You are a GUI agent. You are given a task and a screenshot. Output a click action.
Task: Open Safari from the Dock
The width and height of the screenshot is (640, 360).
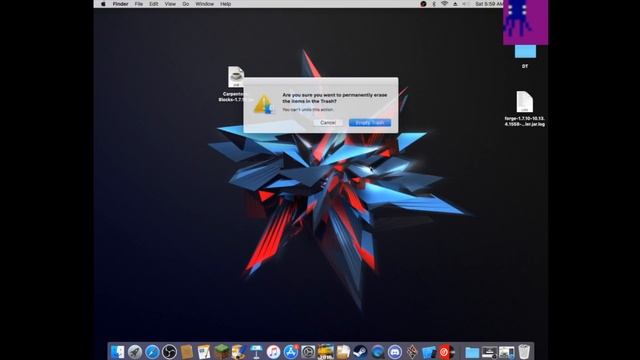152,351
